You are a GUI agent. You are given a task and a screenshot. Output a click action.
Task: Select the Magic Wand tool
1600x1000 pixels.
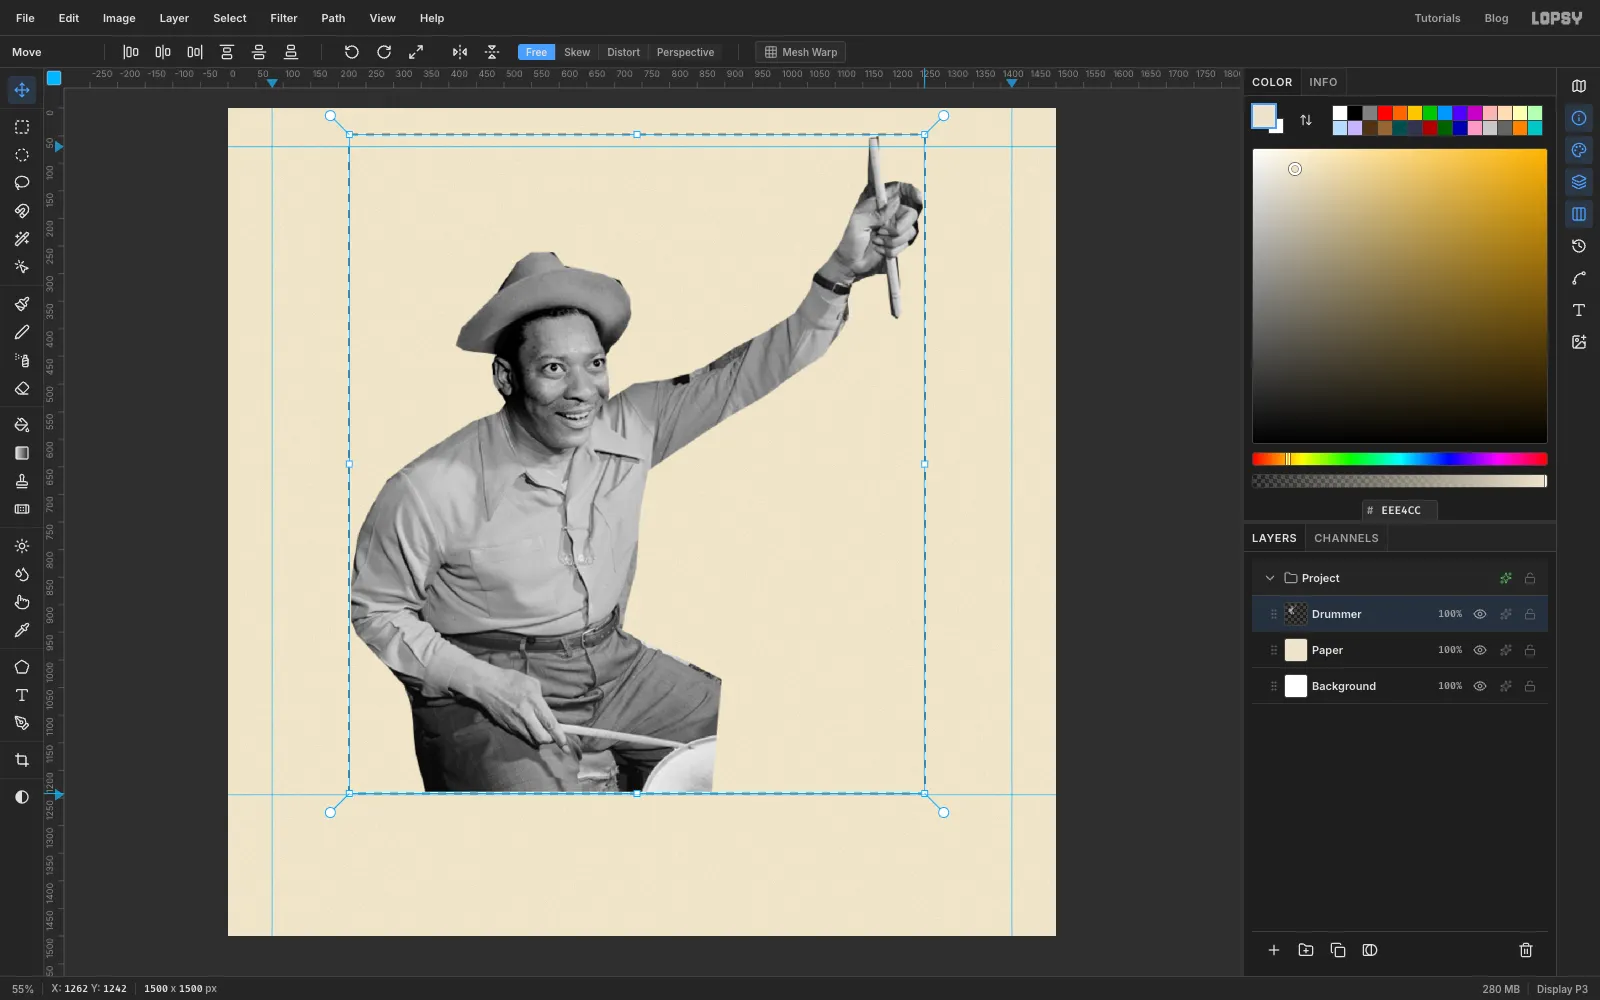pyautogui.click(x=22, y=239)
